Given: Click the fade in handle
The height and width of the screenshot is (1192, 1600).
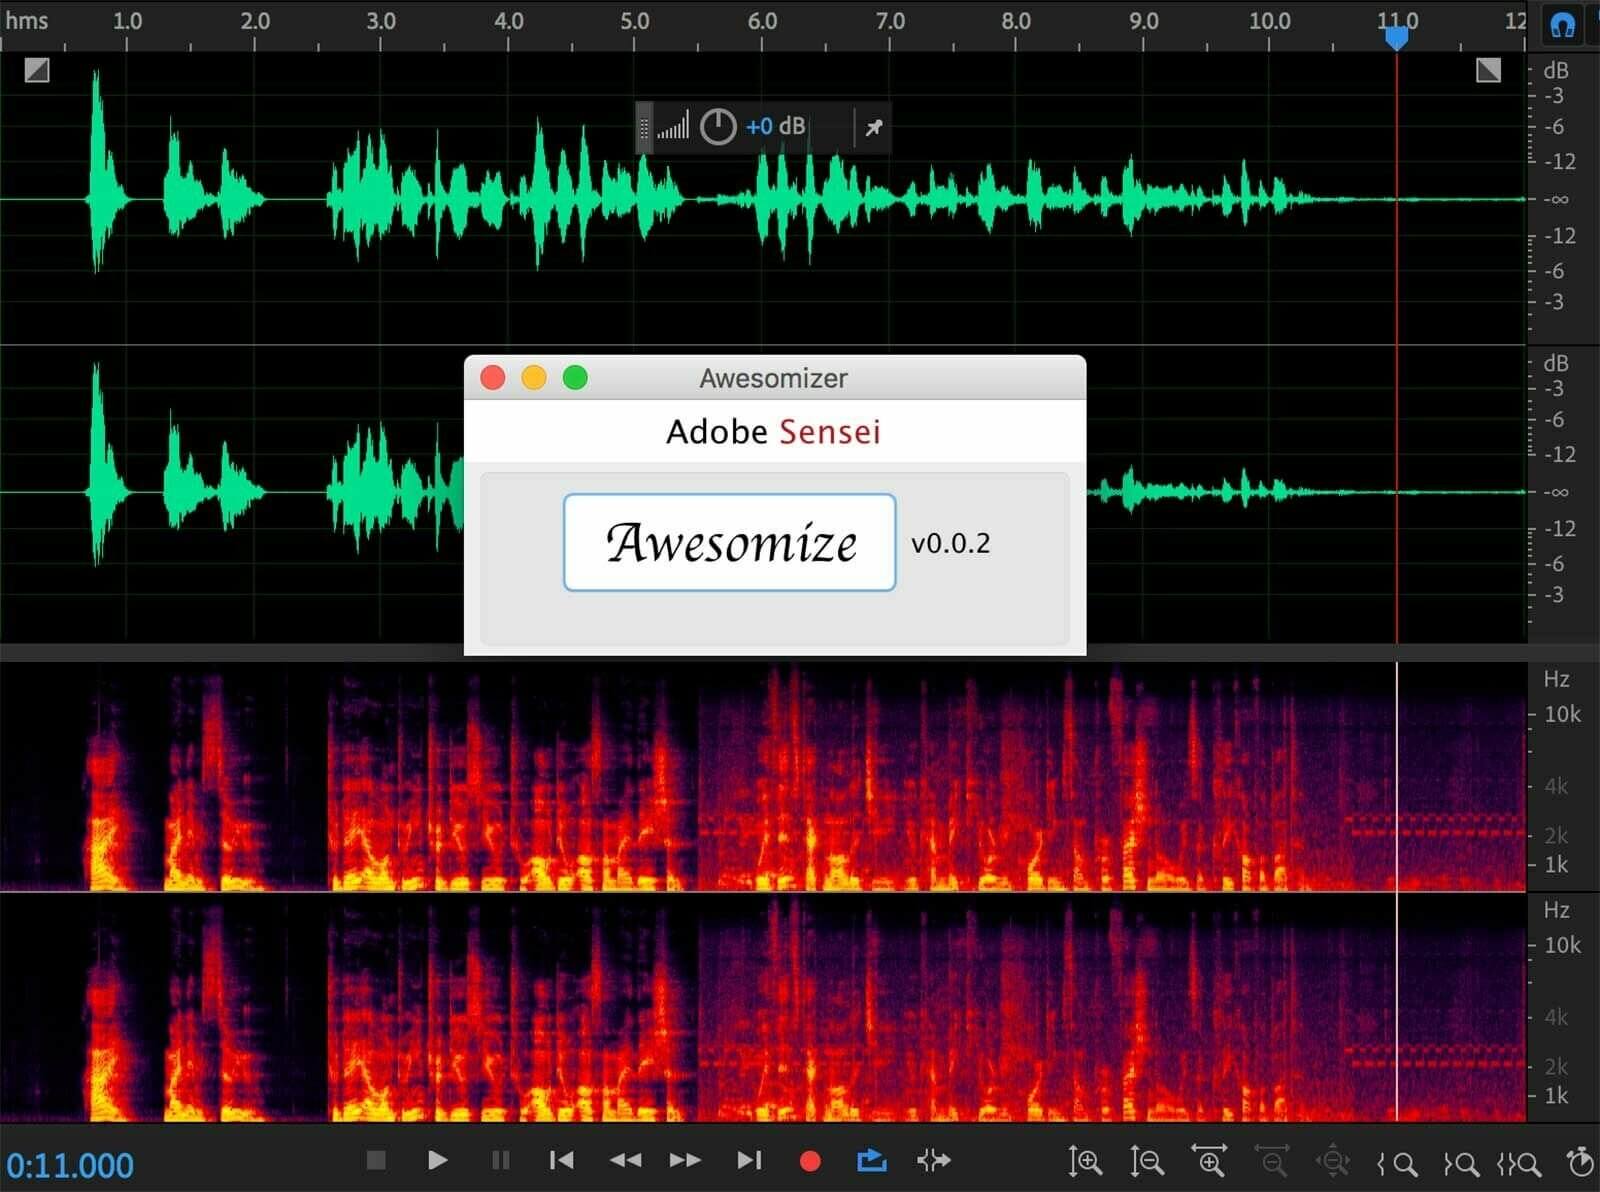Looking at the screenshot, I should tap(37, 70).
